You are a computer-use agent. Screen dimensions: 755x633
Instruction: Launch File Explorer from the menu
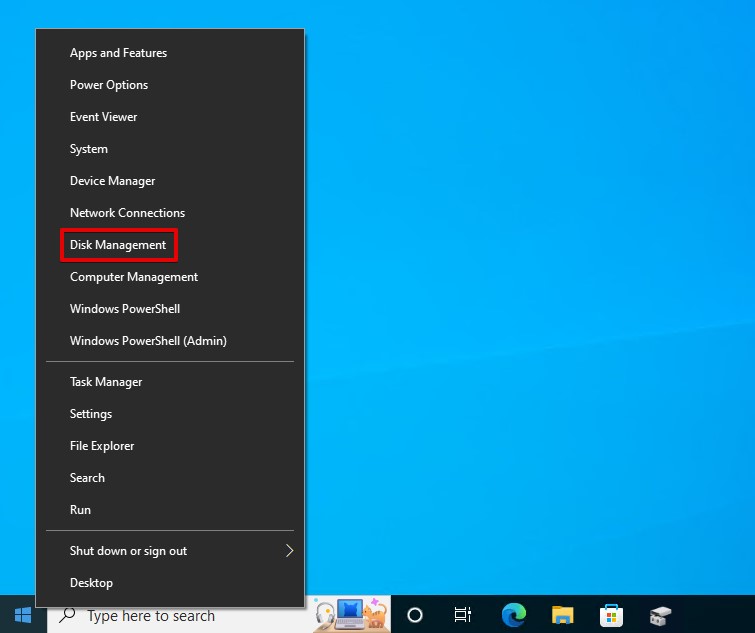(x=170, y=446)
